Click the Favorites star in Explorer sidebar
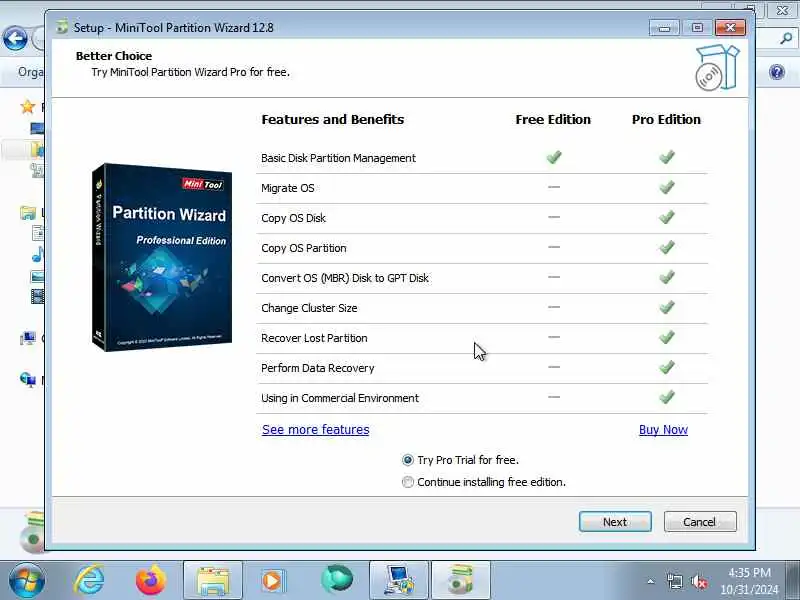 pyautogui.click(x=27, y=107)
